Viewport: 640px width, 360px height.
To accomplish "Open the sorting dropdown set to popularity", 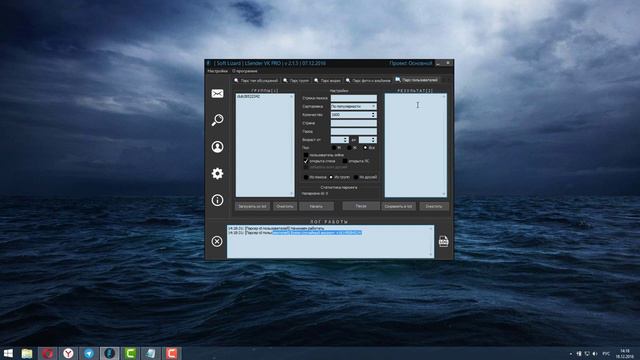I will [x=353, y=106].
